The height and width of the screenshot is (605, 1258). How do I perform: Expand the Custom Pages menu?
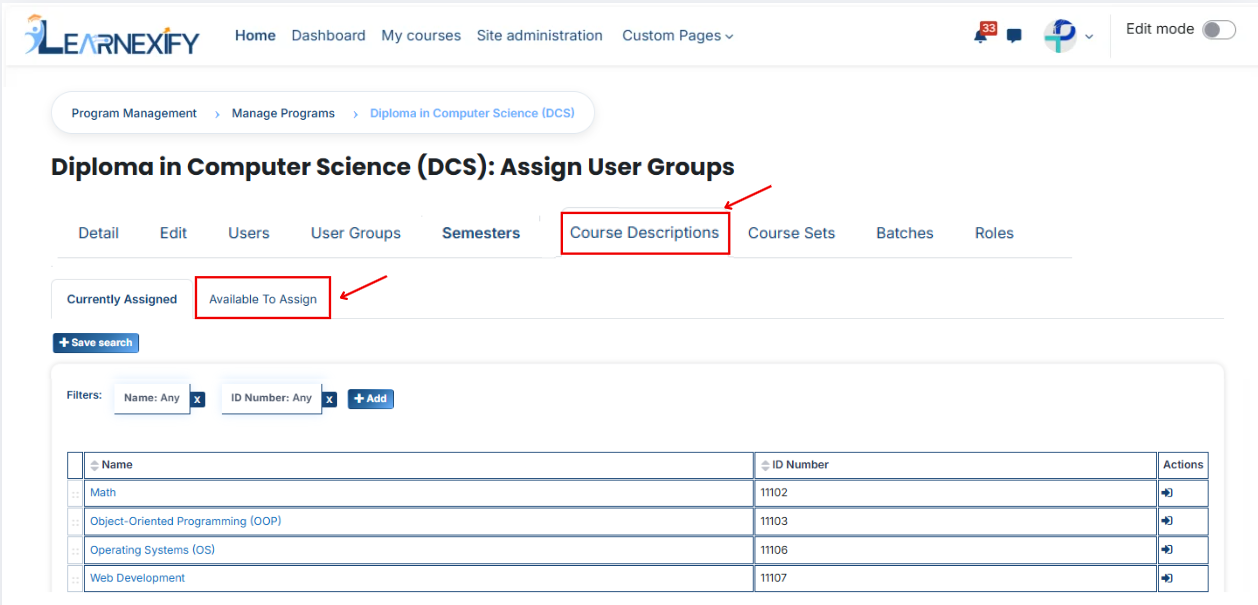point(678,36)
